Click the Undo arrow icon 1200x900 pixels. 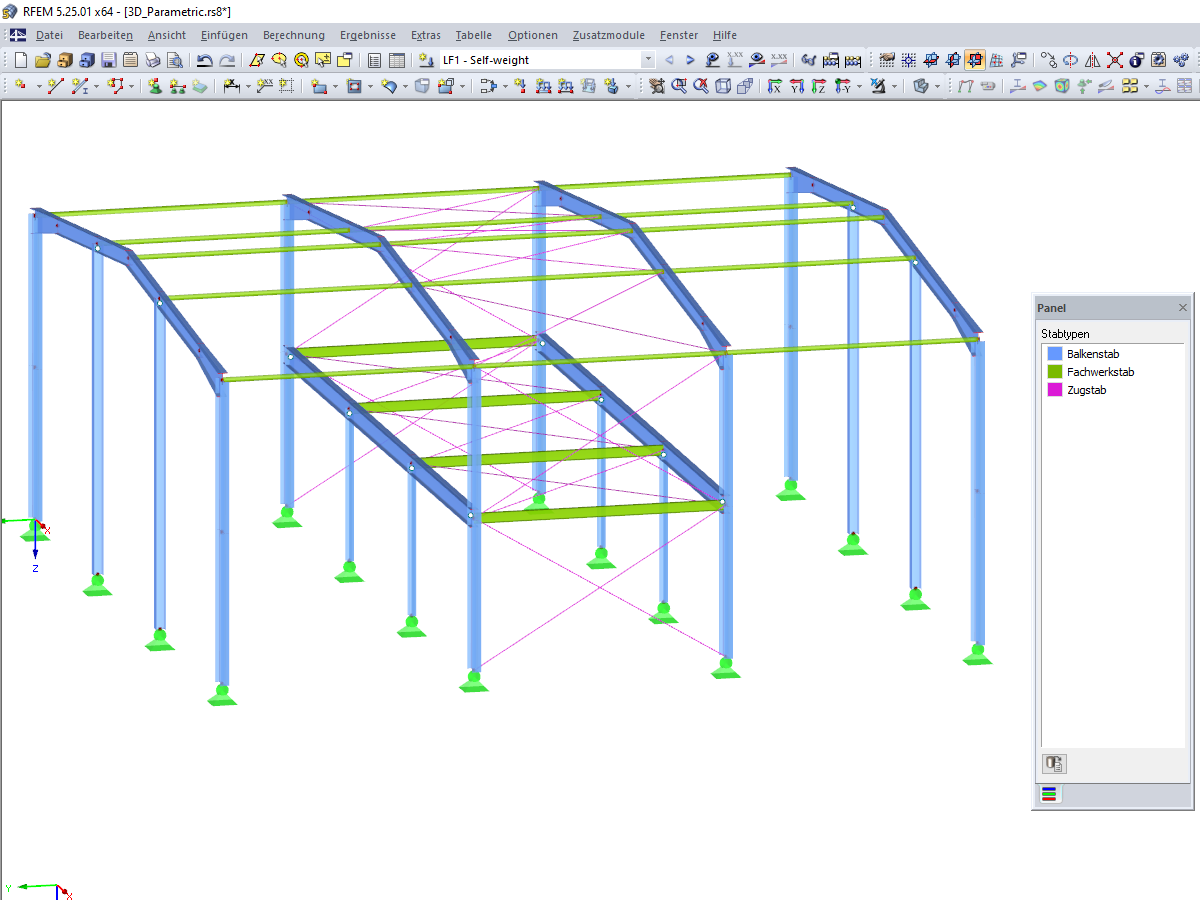click(x=204, y=60)
